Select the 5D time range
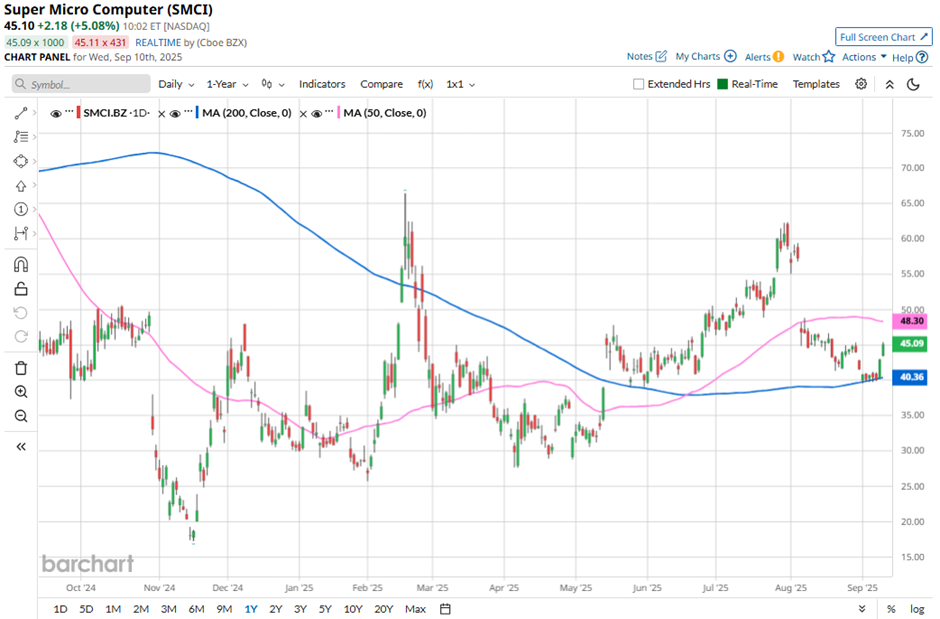 (86, 609)
